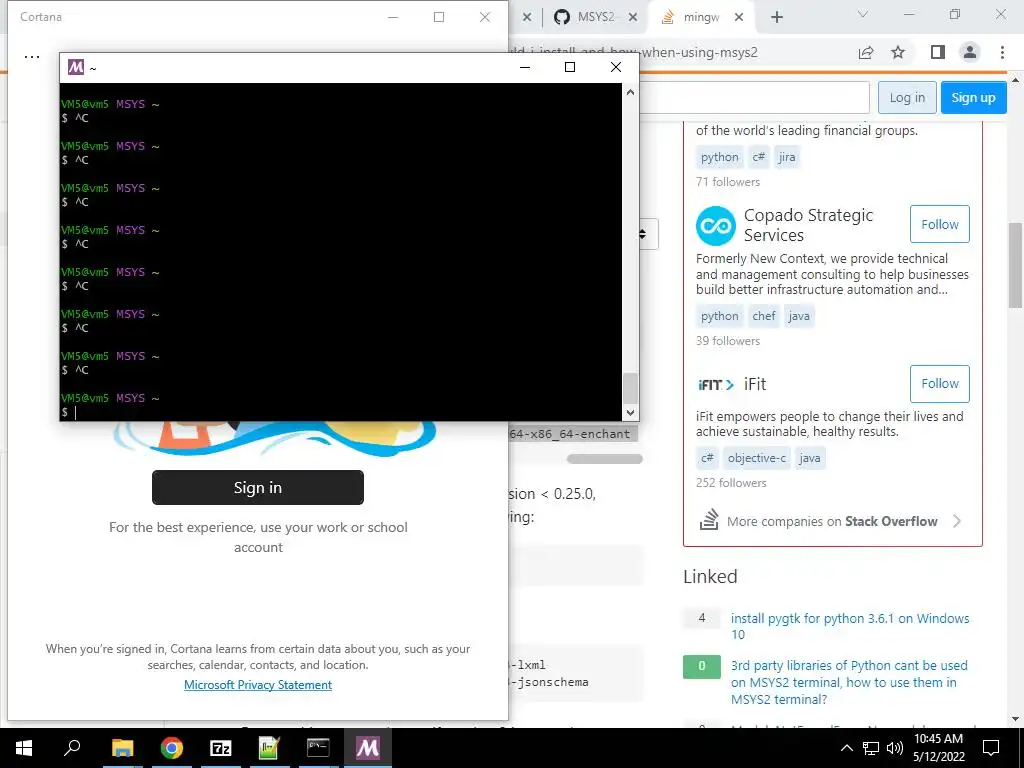1024x768 pixels.
Task: Open 7-Zip from the taskbar
Action: point(221,748)
